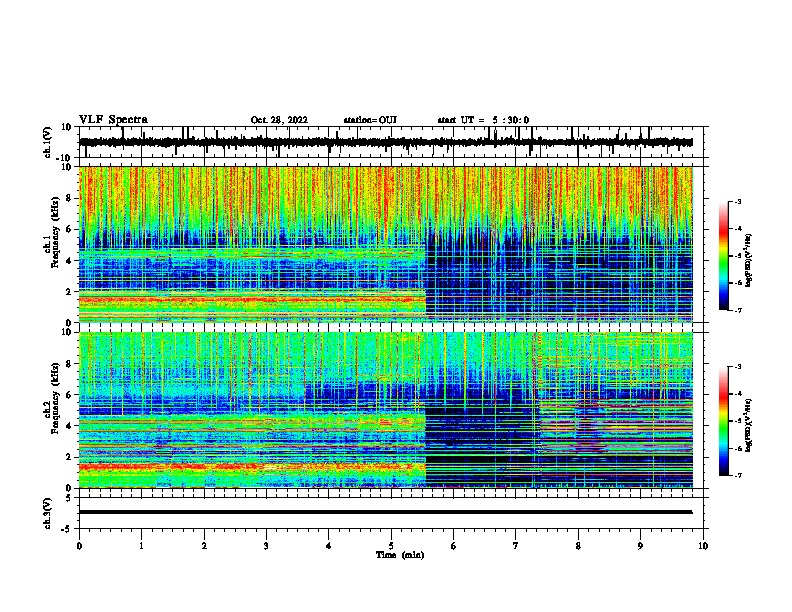Click the 'VLF Spectra' title text
The image size is (792, 612).
click(113, 120)
